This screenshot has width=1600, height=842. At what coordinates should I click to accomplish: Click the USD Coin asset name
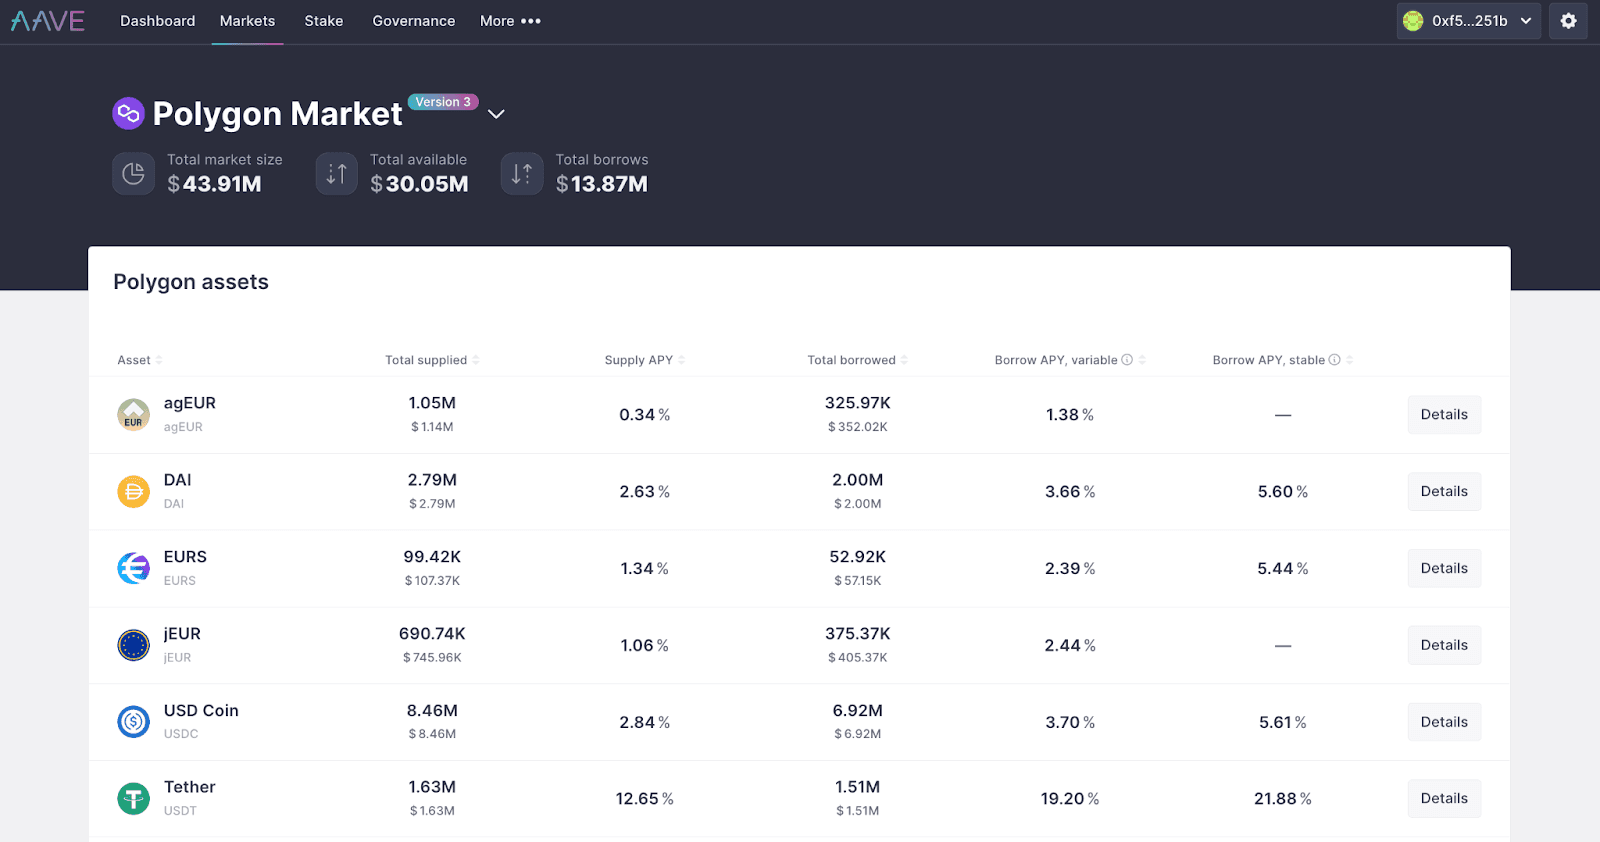tap(201, 710)
